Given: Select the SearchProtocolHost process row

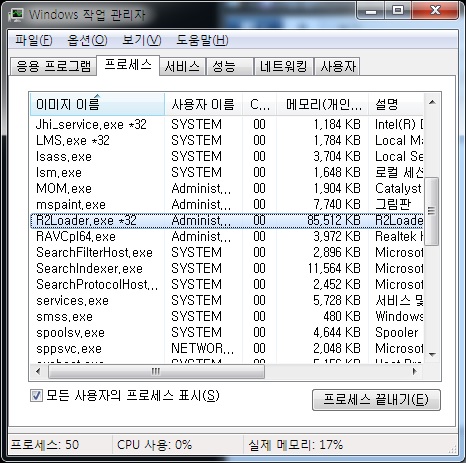Looking at the screenshot, I should (x=227, y=284).
